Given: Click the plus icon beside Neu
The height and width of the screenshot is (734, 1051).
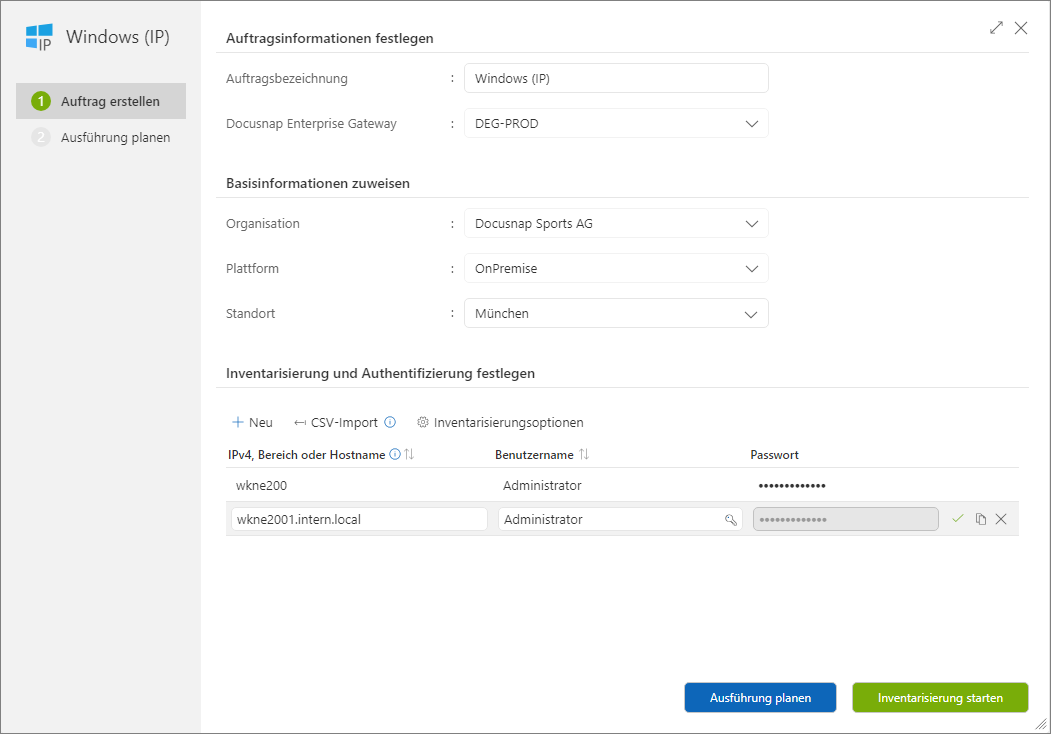Looking at the screenshot, I should (237, 422).
